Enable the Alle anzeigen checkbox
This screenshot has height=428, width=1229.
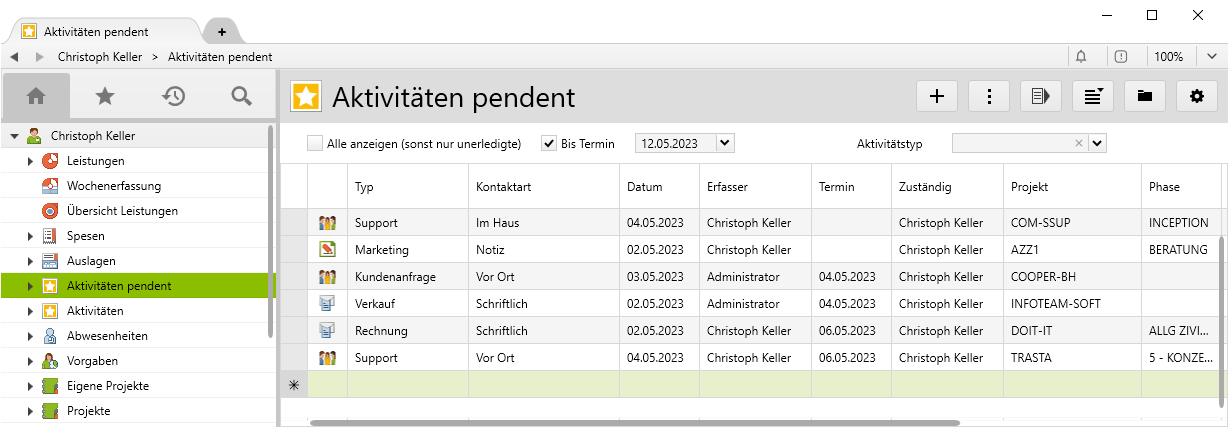pos(315,144)
